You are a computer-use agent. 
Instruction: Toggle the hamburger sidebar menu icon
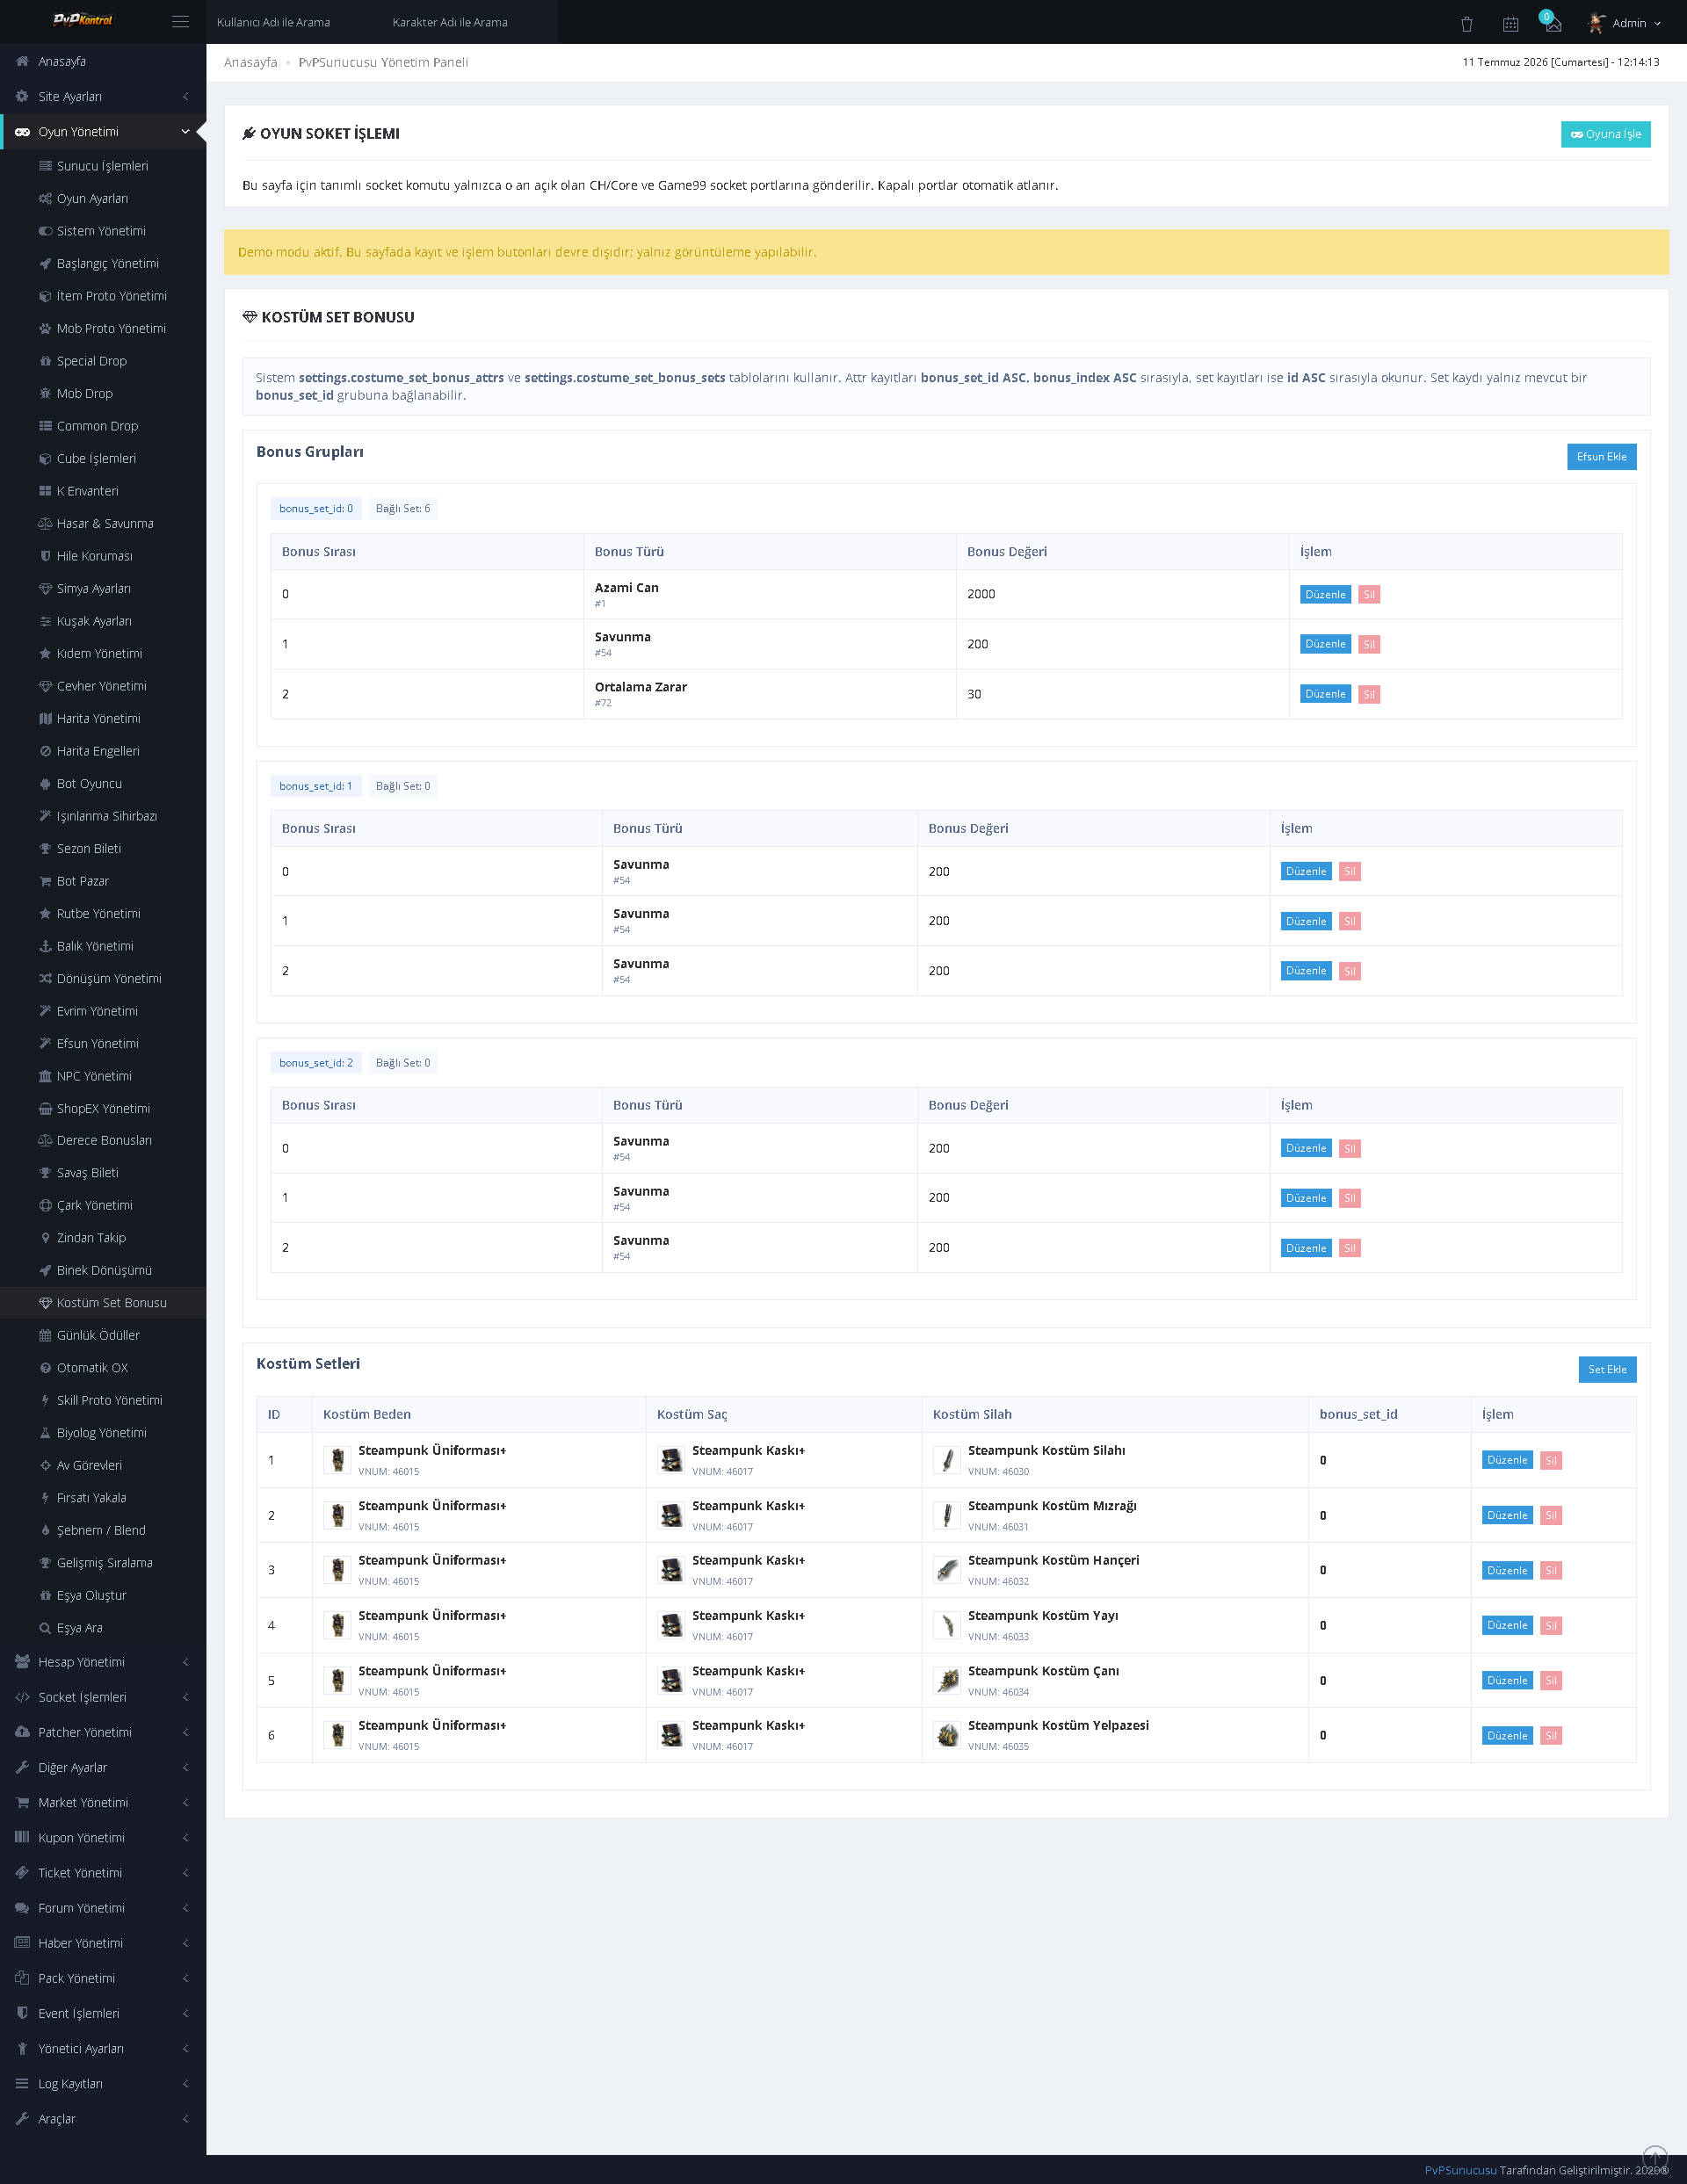pos(180,21)
